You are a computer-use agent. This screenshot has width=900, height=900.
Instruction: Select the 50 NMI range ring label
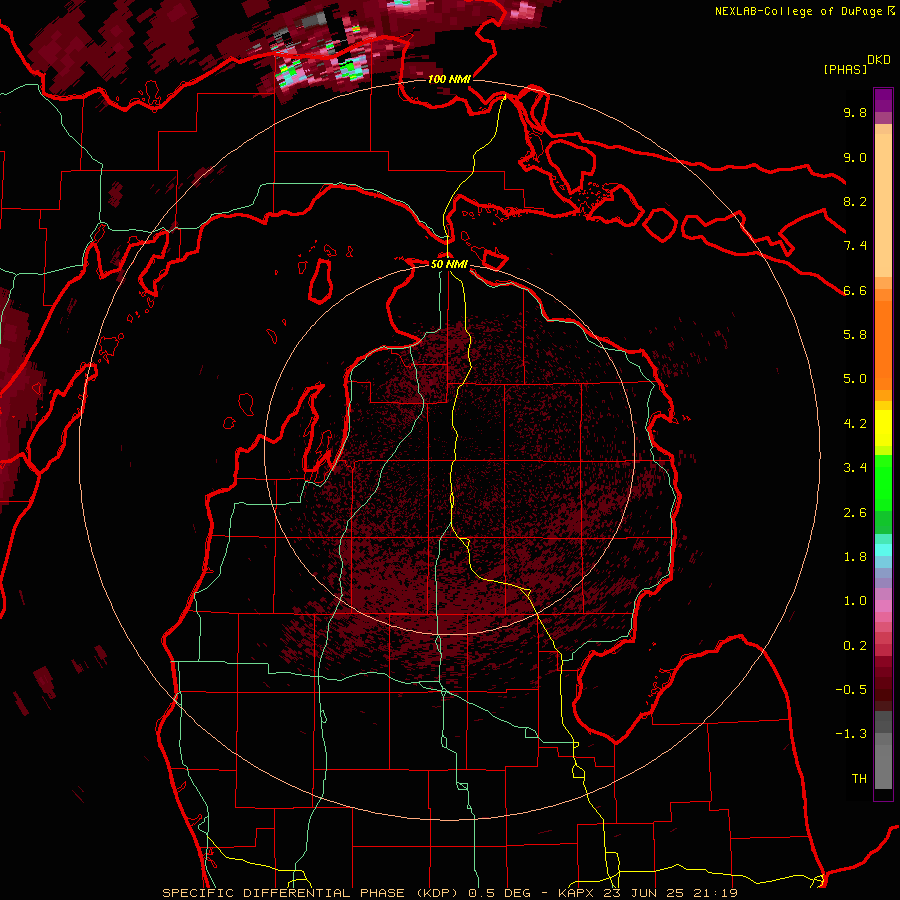tap(449, 264)
